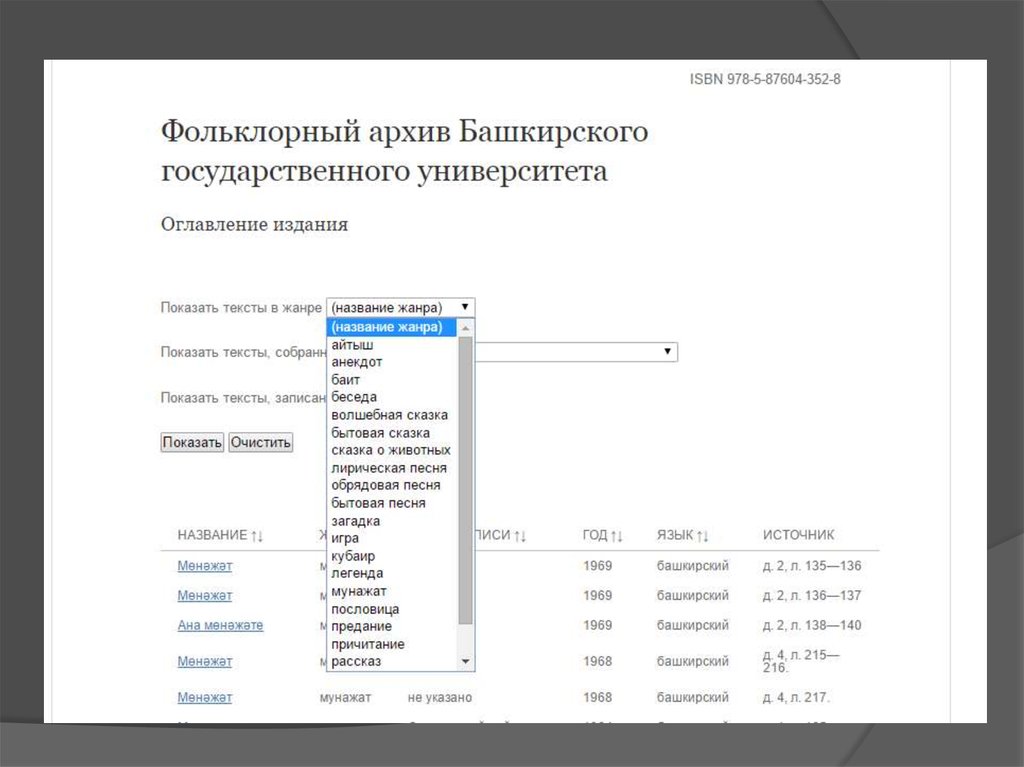This screenshot has width=1024, height=767.
Task: Click scroll-down arrow in genre list
Action: pyautogui.click(x=465, y=662)
